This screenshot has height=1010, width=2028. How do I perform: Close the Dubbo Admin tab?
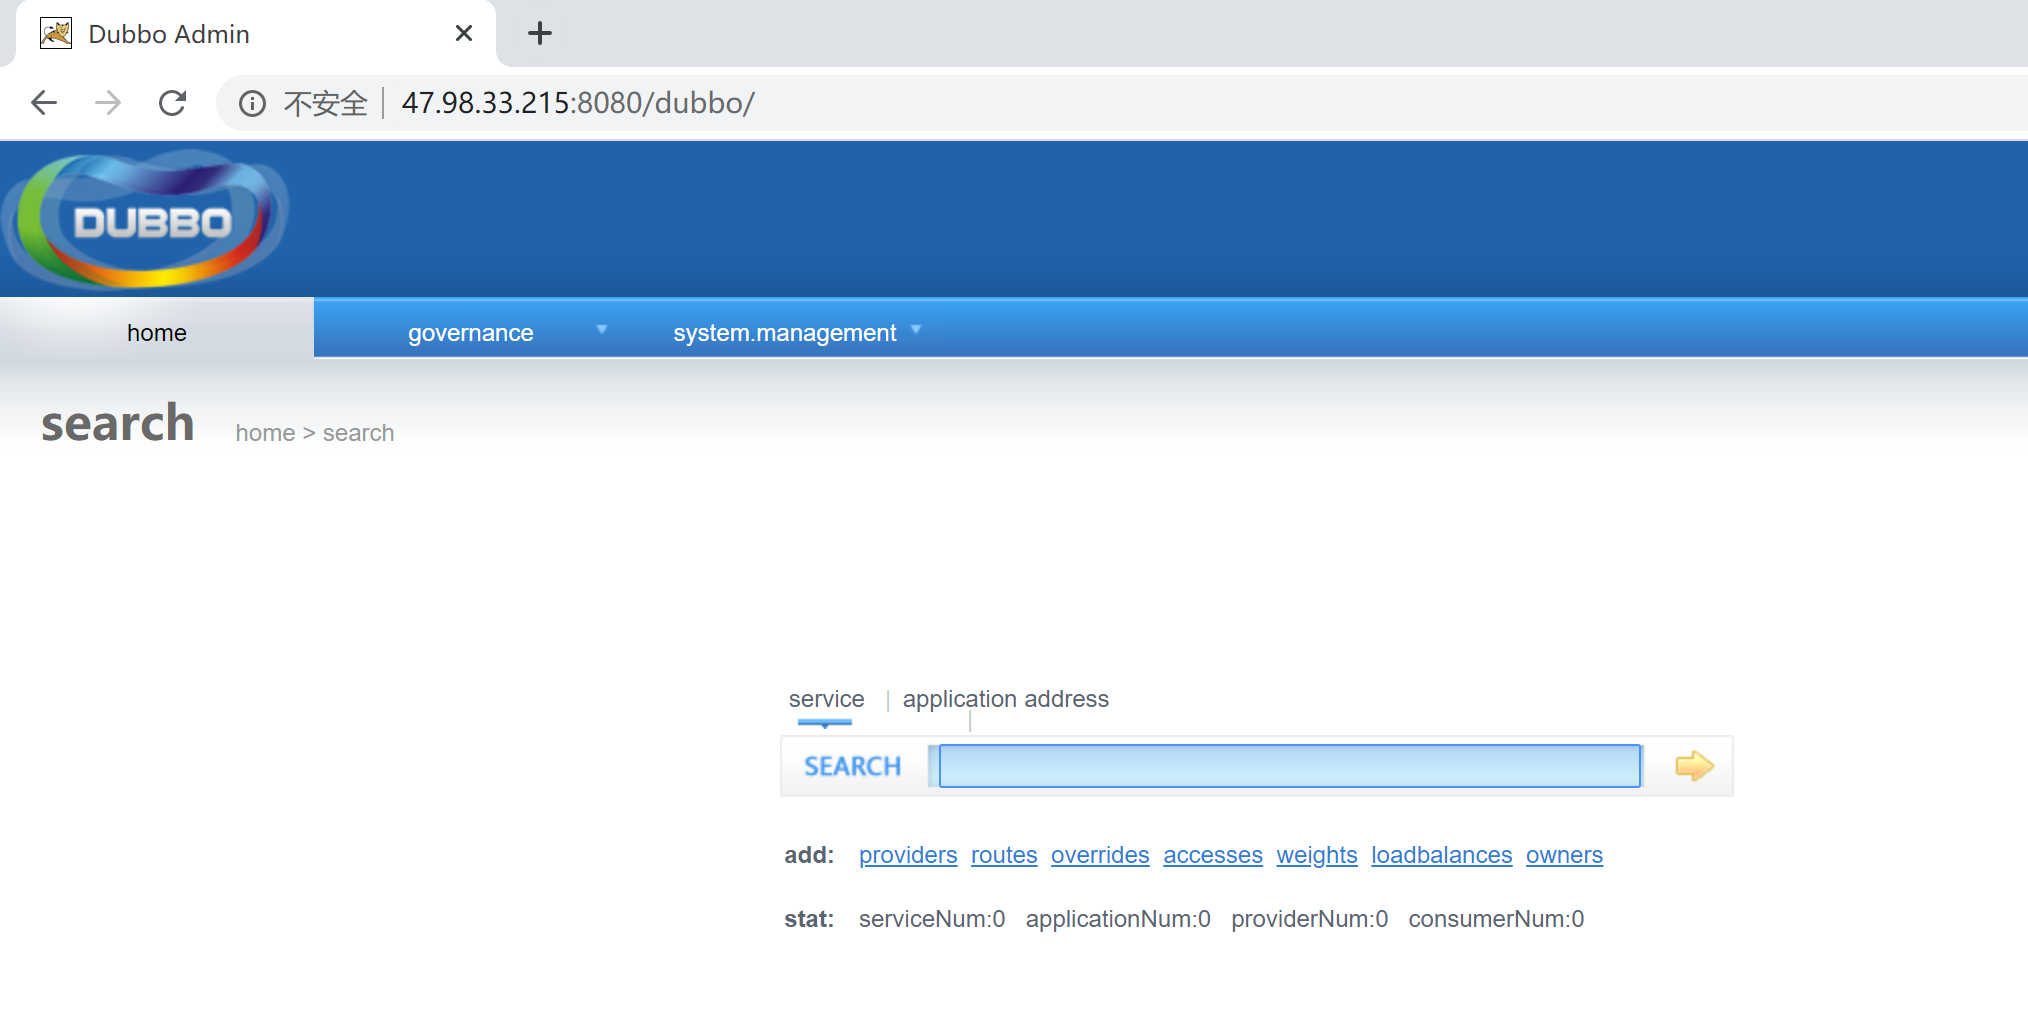click(x=464, y=33)
